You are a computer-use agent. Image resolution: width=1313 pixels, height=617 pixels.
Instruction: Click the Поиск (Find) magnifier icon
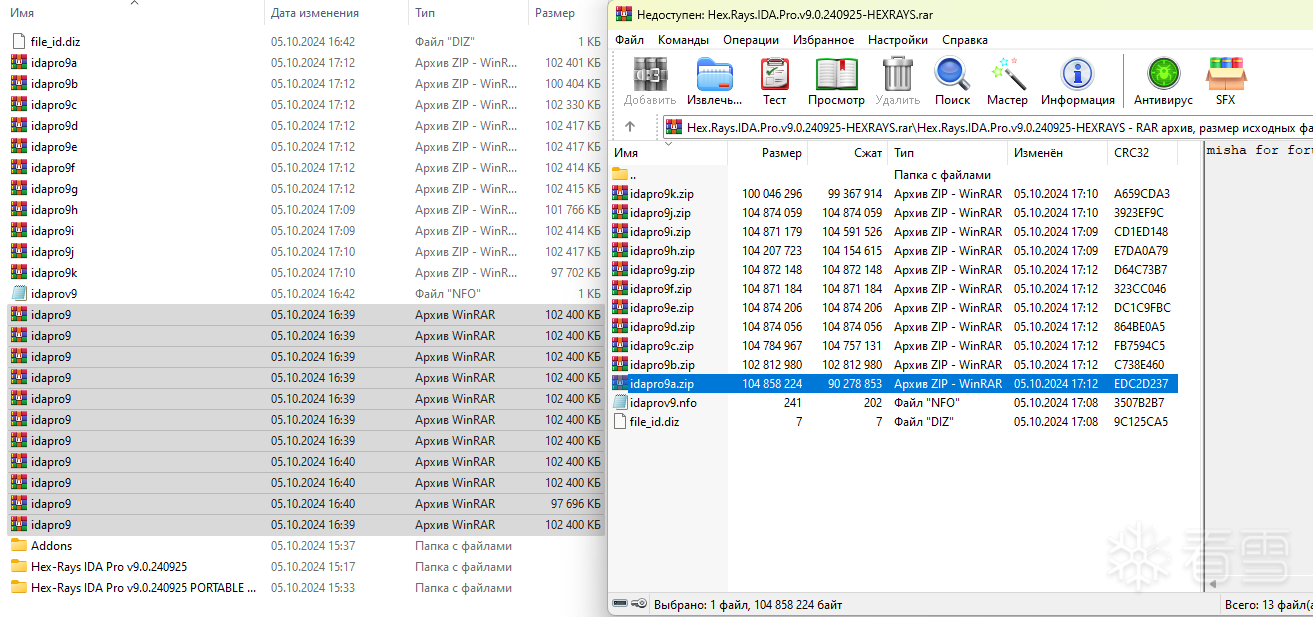click(952, 75)
